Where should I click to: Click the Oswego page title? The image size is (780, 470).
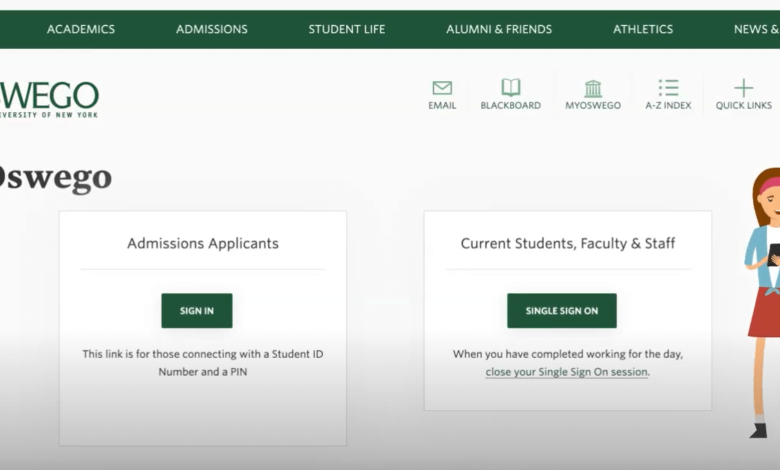tap(55, 178)
